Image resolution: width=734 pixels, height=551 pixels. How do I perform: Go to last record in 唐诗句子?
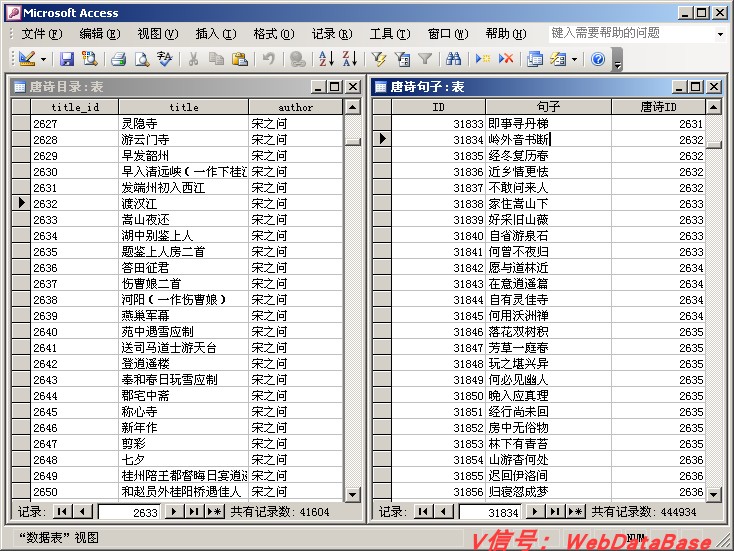[555, 511]
